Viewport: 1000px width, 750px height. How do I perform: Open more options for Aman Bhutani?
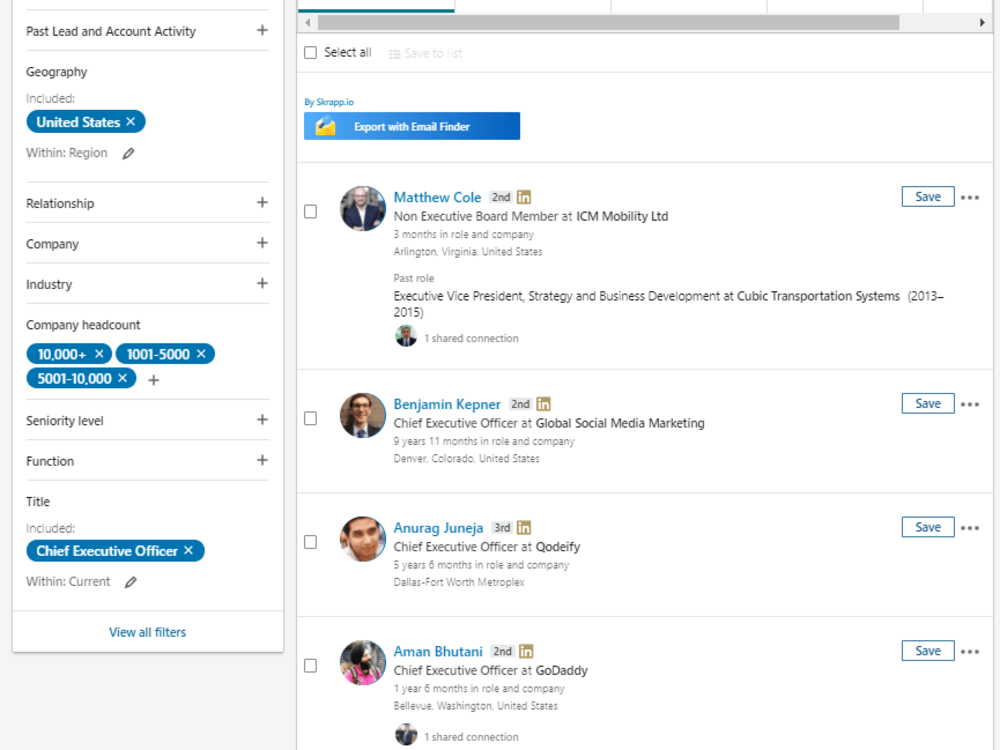coord(969,652)
